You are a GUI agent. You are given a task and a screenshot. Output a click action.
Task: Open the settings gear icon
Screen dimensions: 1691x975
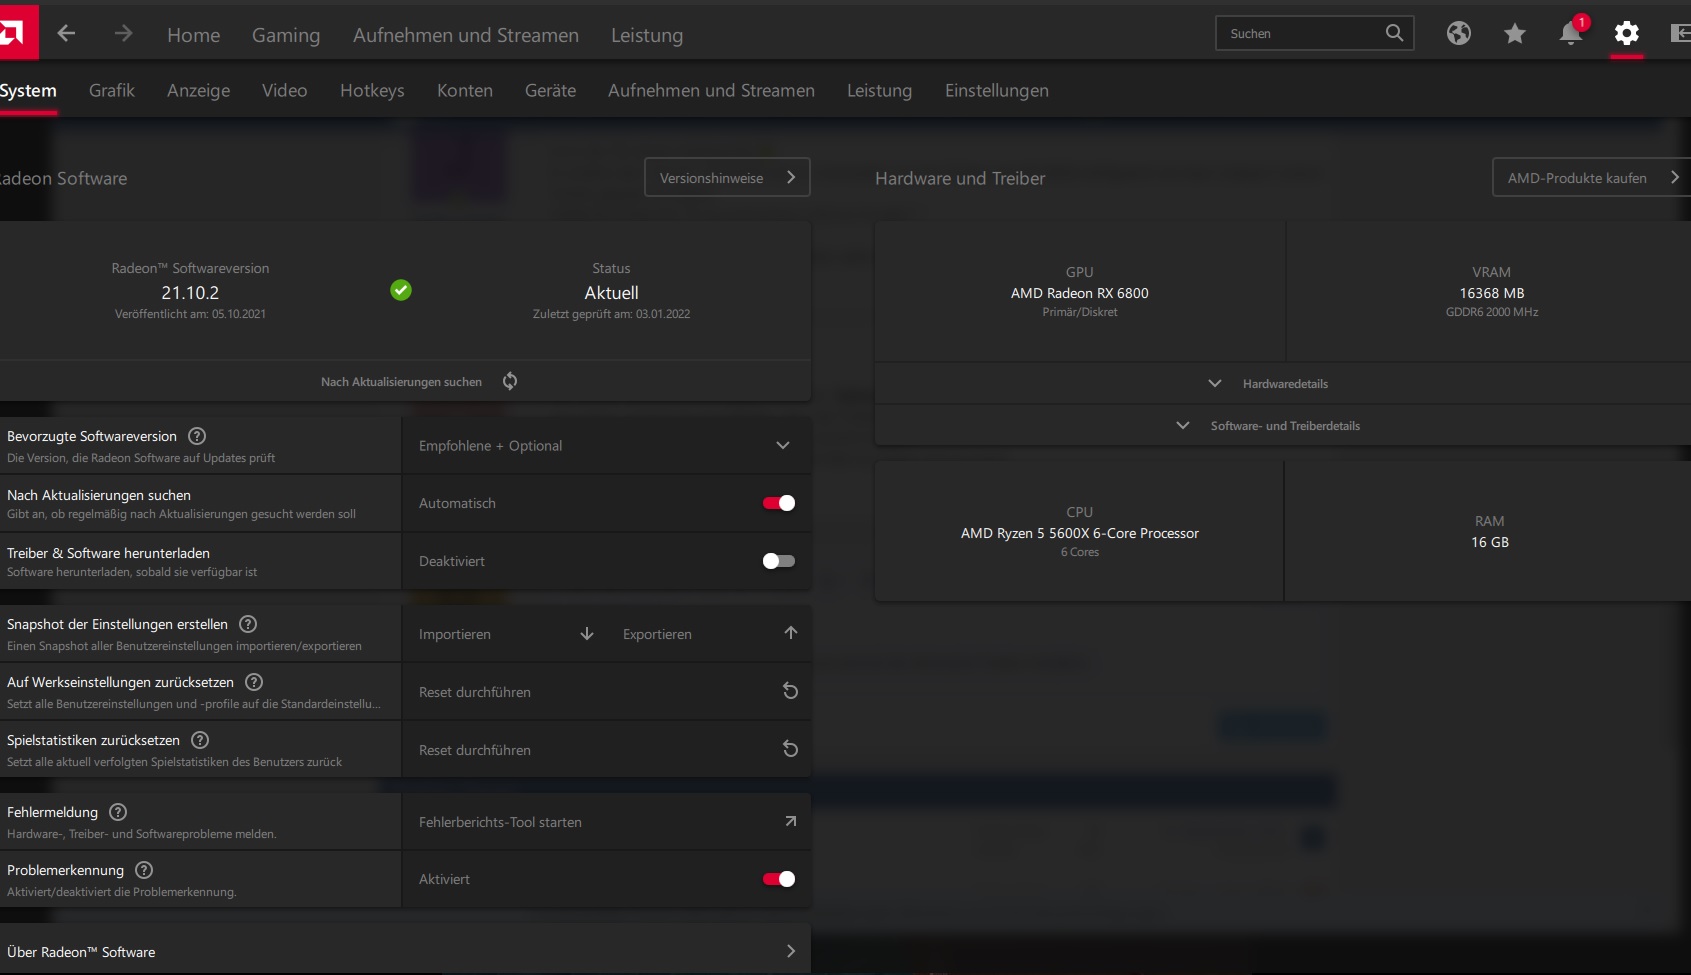point(1627,33)
